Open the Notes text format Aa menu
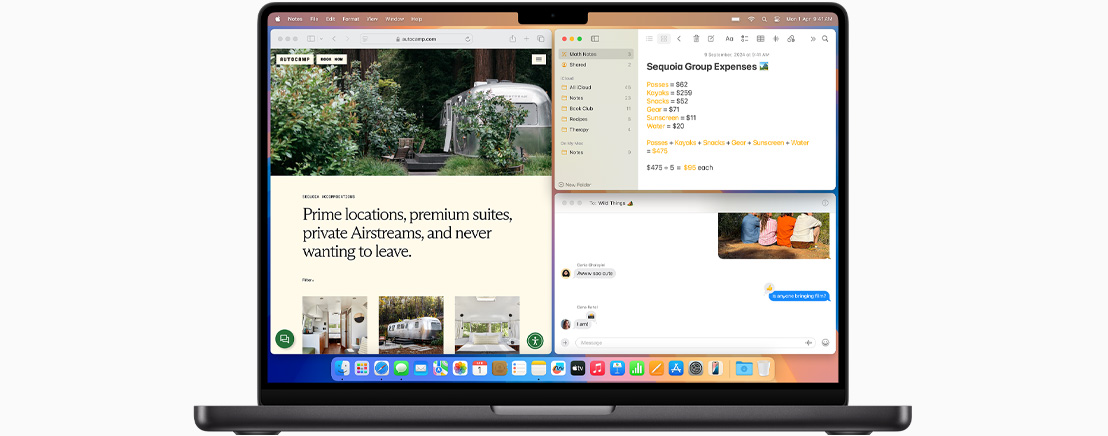1108x436 pixels. (728, 39)
